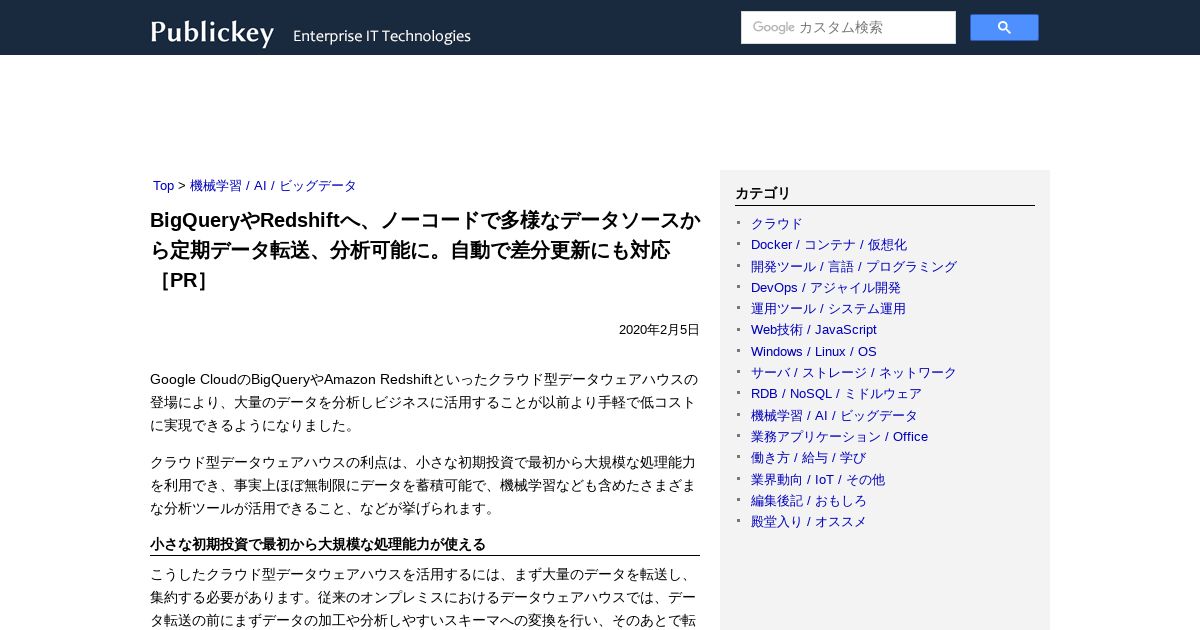
Task: Open サーバ / ストレージ / ネットワーク category
Action: (853, 373)
